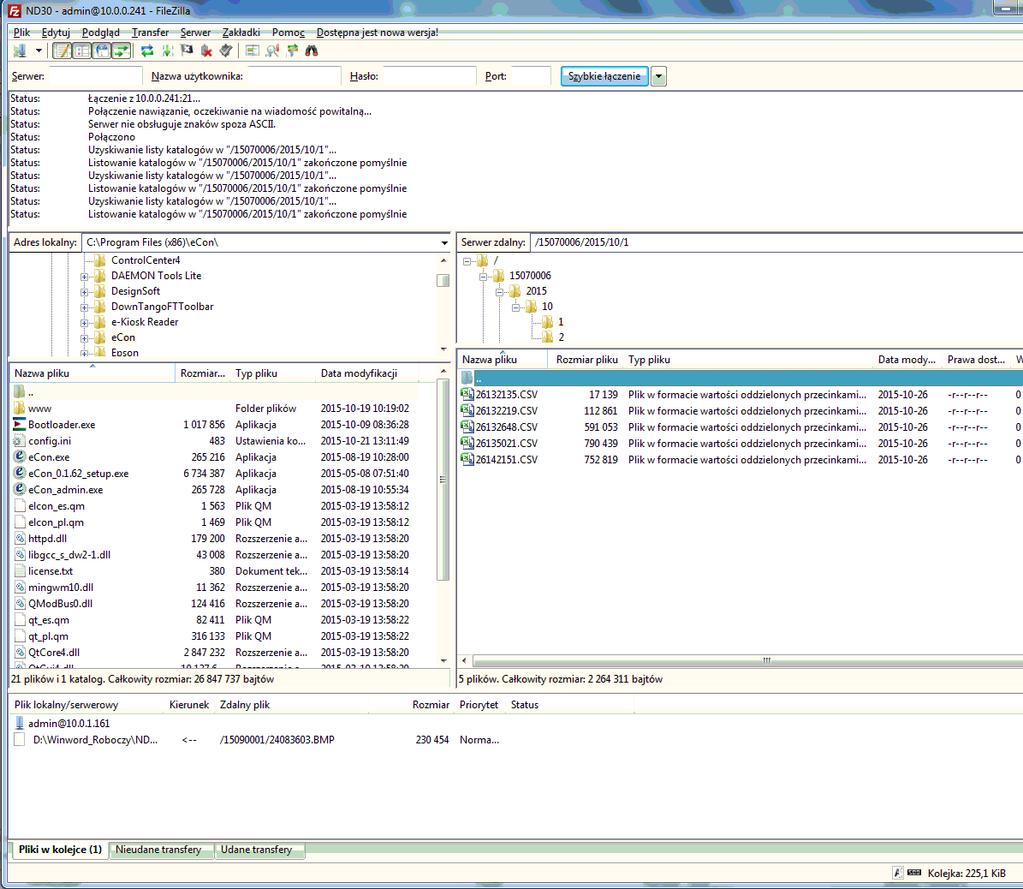This screenshot has height=889, width=1023.
Task: Focus the Port input field
Action: 530,76
